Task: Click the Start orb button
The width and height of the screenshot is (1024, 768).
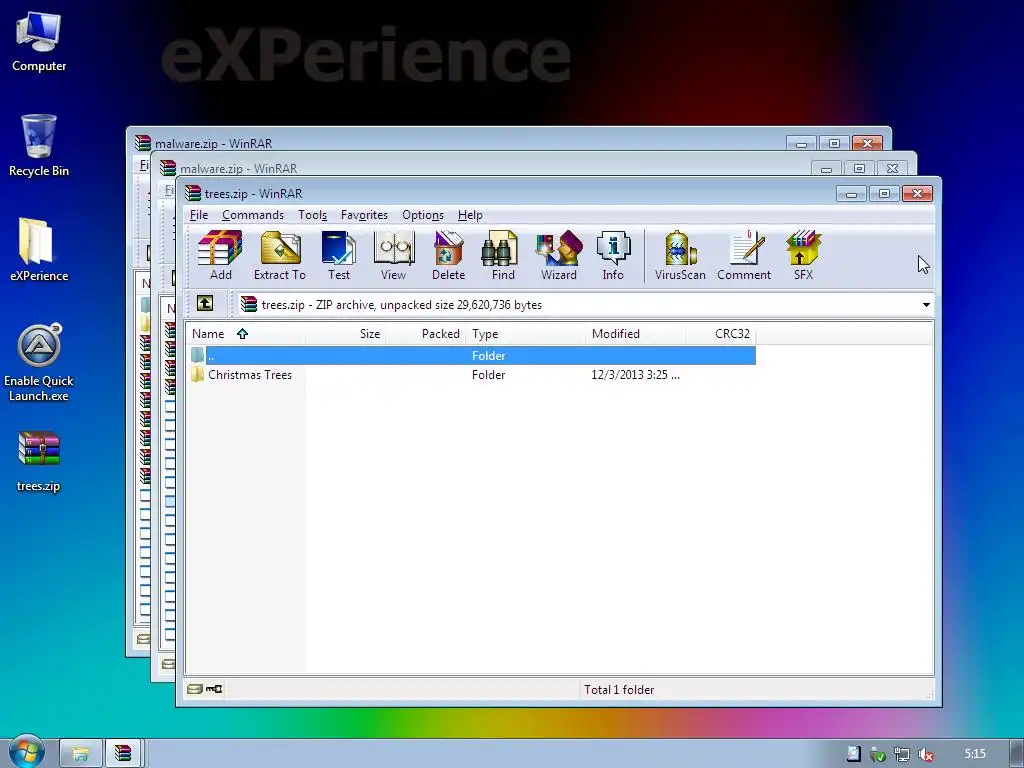Action: click(x=26, y=752)
